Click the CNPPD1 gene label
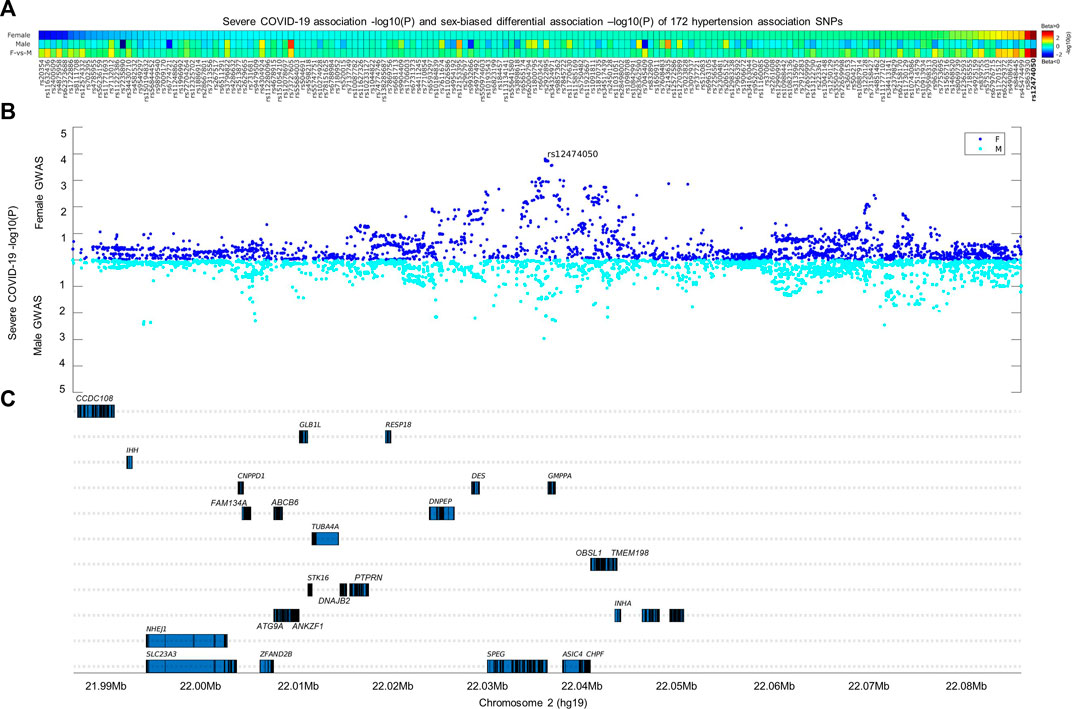This screenshot has height=709, width=1072. tap(251, 476)
